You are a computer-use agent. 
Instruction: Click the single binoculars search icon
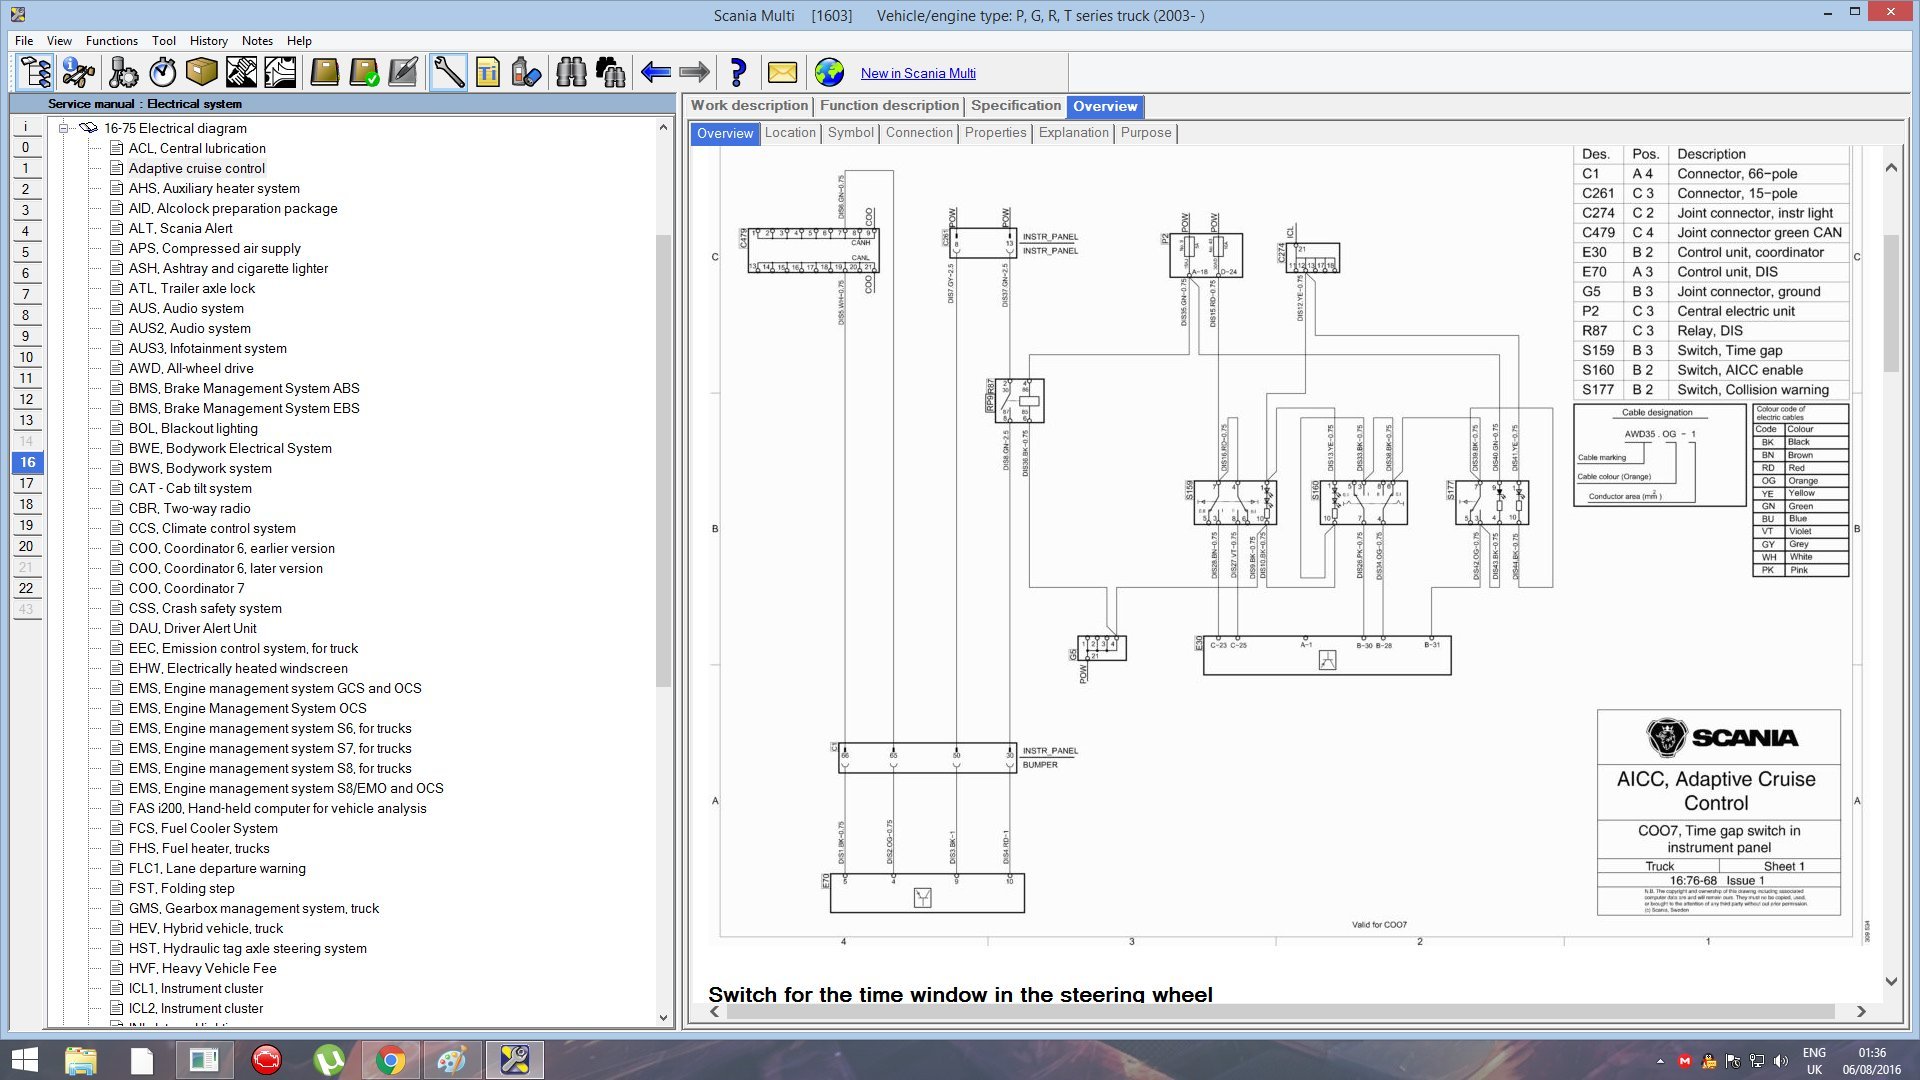pyautogui.click(x=571, y=72)
